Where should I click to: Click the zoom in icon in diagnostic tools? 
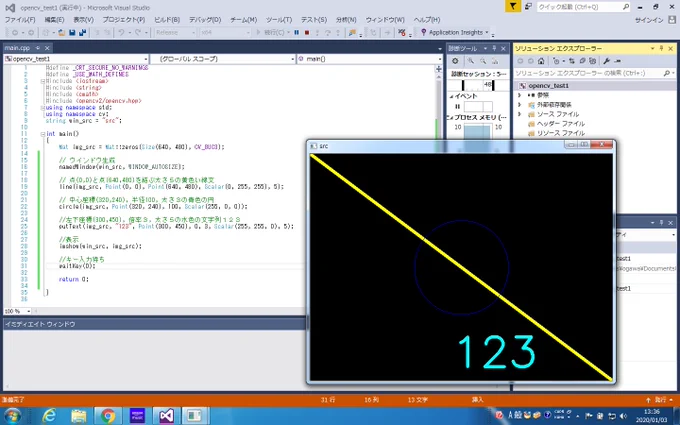[x=471, y=61]
